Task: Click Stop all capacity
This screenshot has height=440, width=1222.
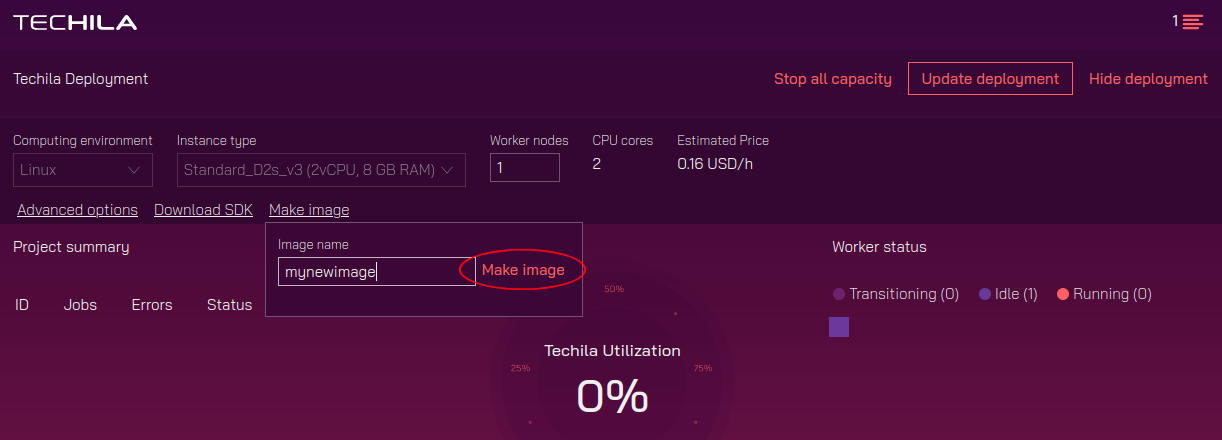Action: tap(833, 79)
